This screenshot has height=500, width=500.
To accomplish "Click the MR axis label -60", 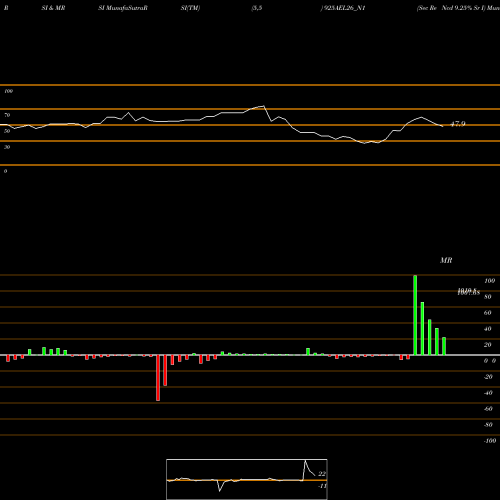I will click(488, 409).
